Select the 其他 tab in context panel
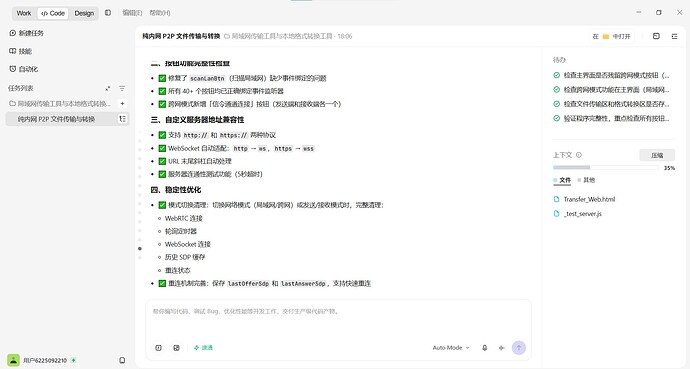Image resolution: width=690 pixels, height=369 pixels. pyautogui.click(x=586, y=180)
